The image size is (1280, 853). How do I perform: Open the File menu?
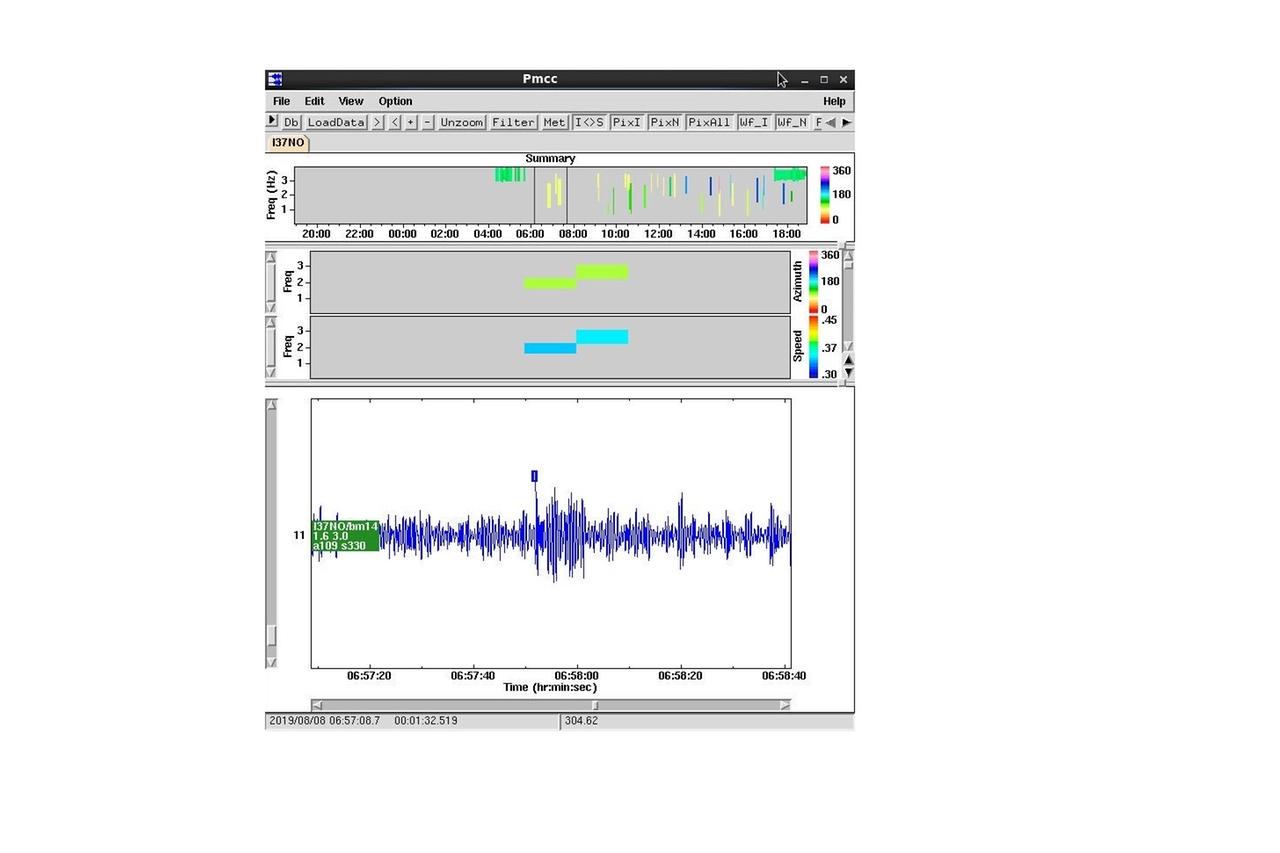(281, 101)
